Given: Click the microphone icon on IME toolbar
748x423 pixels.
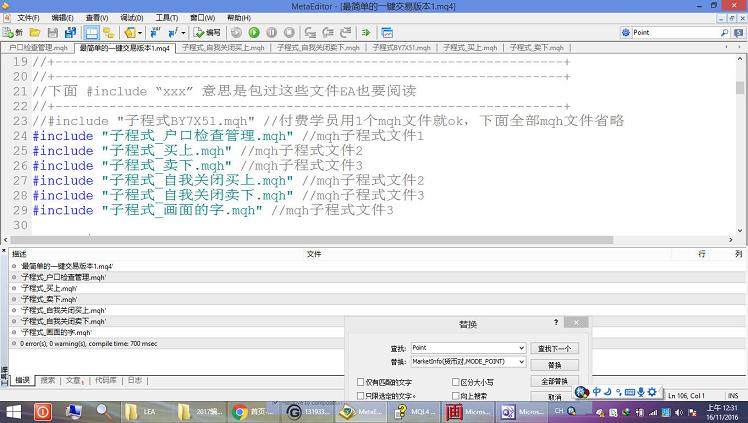Looking at the screenshot, I should pos(641,392).
